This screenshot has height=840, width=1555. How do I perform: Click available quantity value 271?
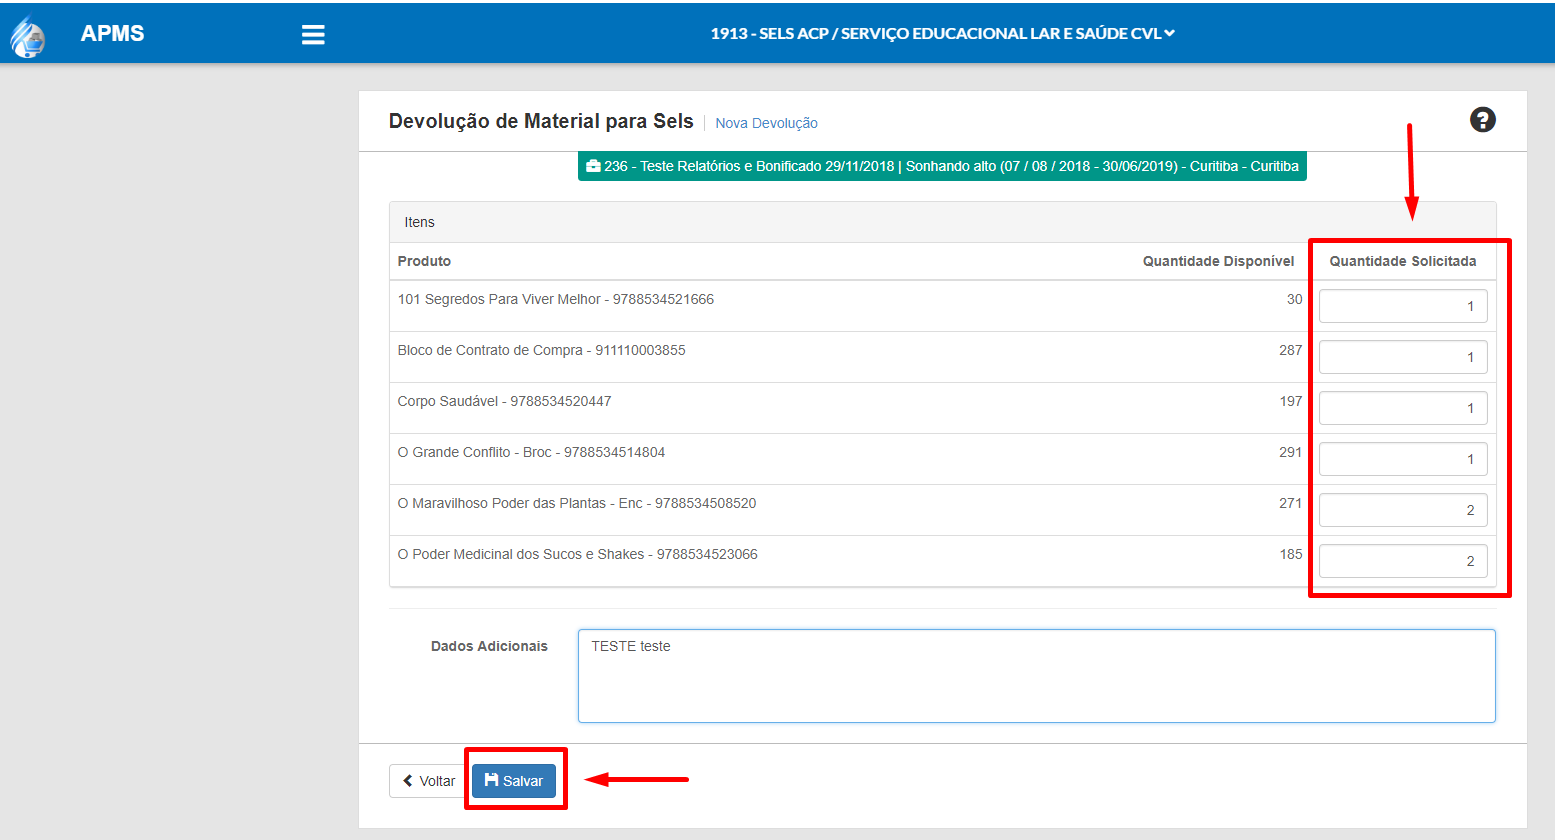pyautogui.click(x=1291, y=503)
